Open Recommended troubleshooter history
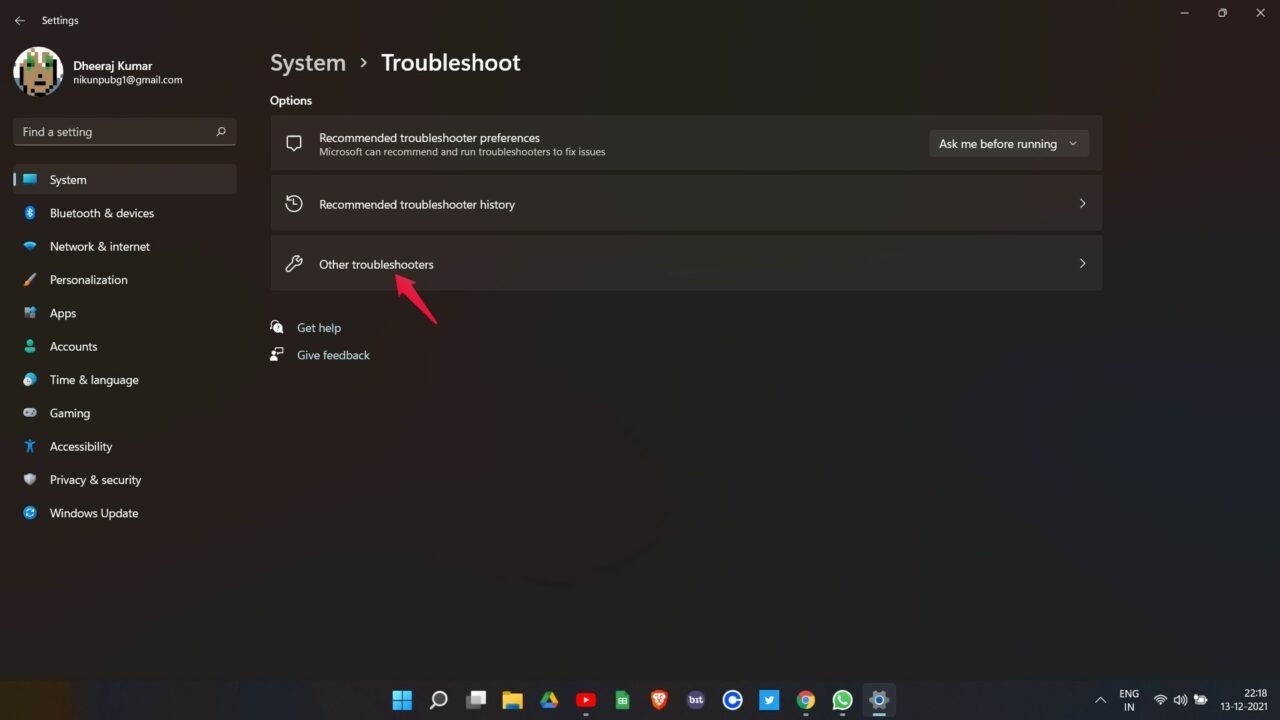This screenshot has height=720, width=1280. point(686,204)
